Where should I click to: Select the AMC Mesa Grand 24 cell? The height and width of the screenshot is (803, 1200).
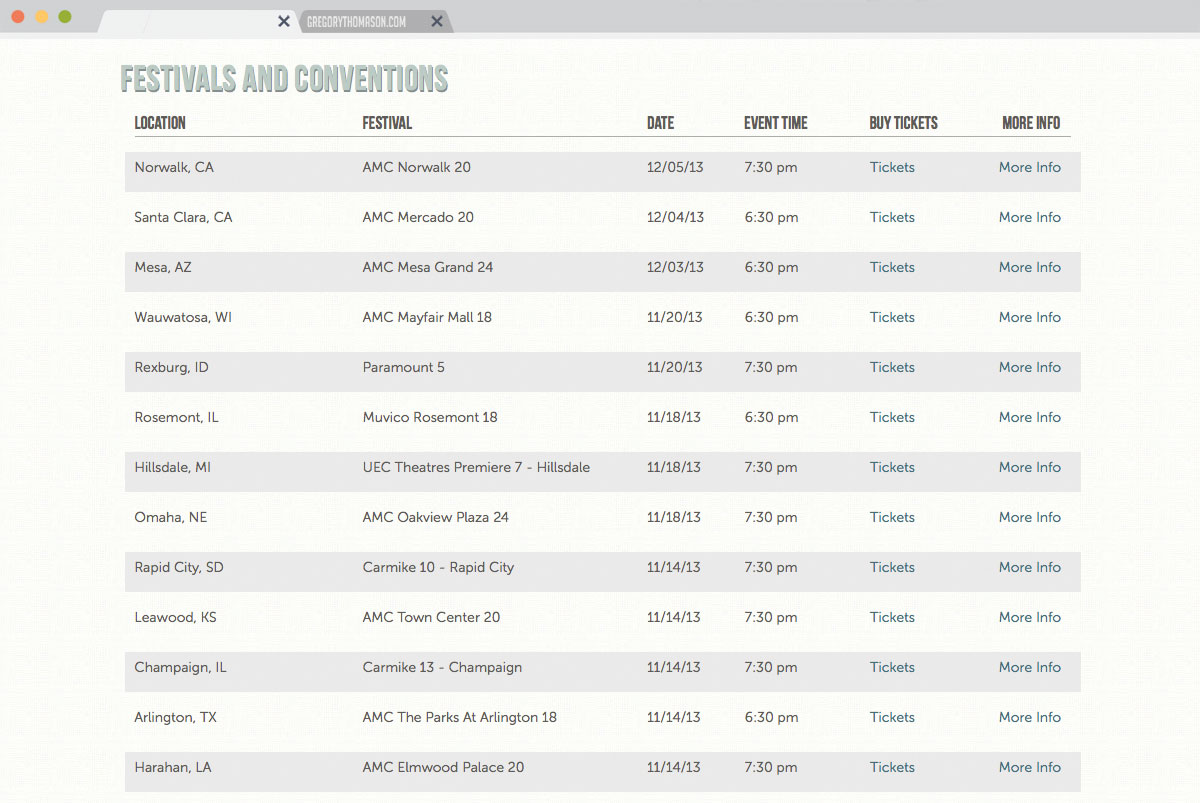428,267
